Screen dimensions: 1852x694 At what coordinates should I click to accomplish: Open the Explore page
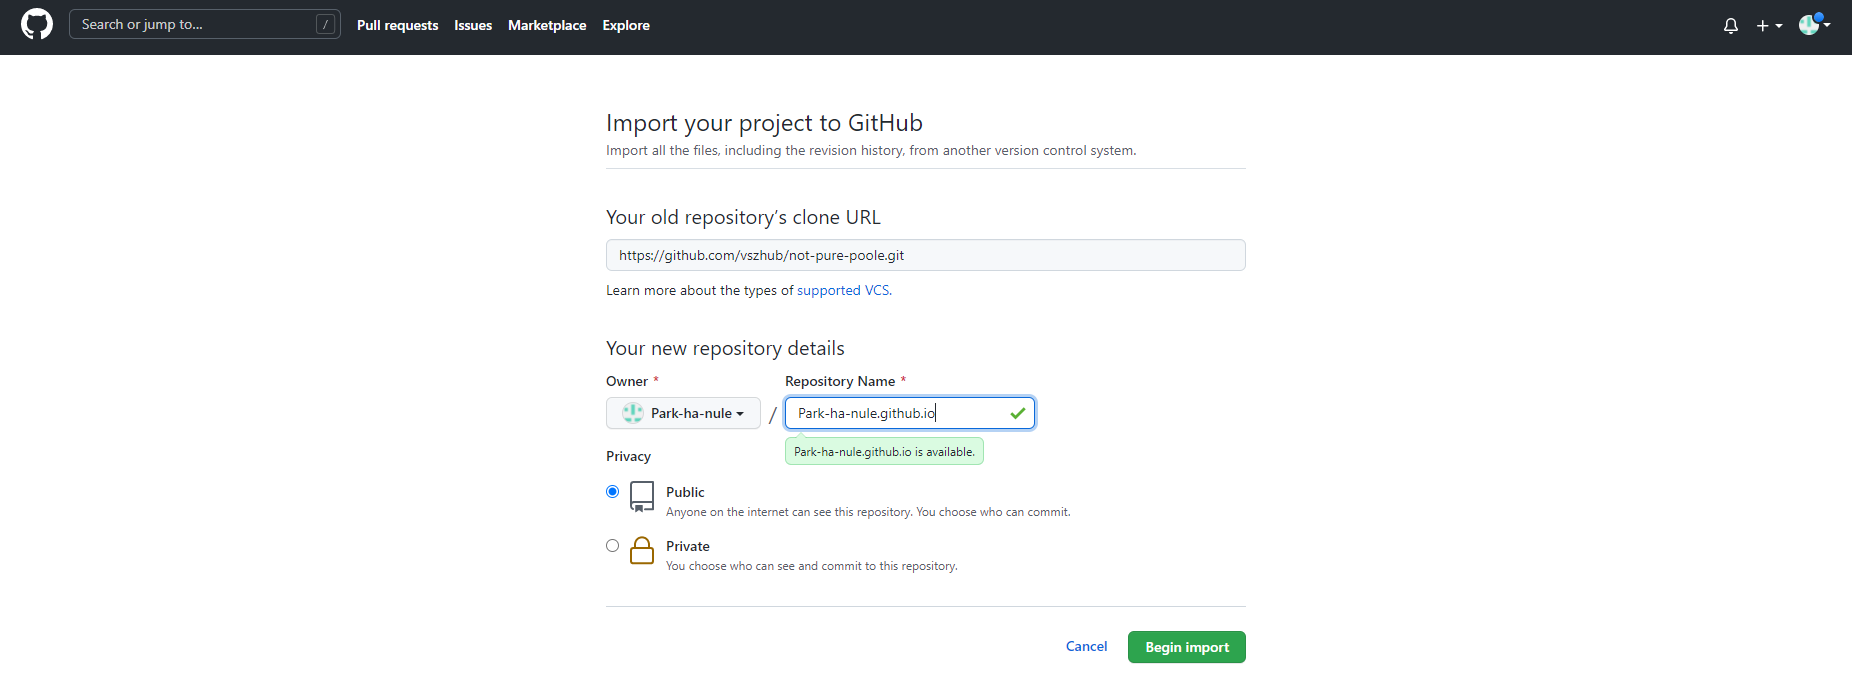click(626, 25)
